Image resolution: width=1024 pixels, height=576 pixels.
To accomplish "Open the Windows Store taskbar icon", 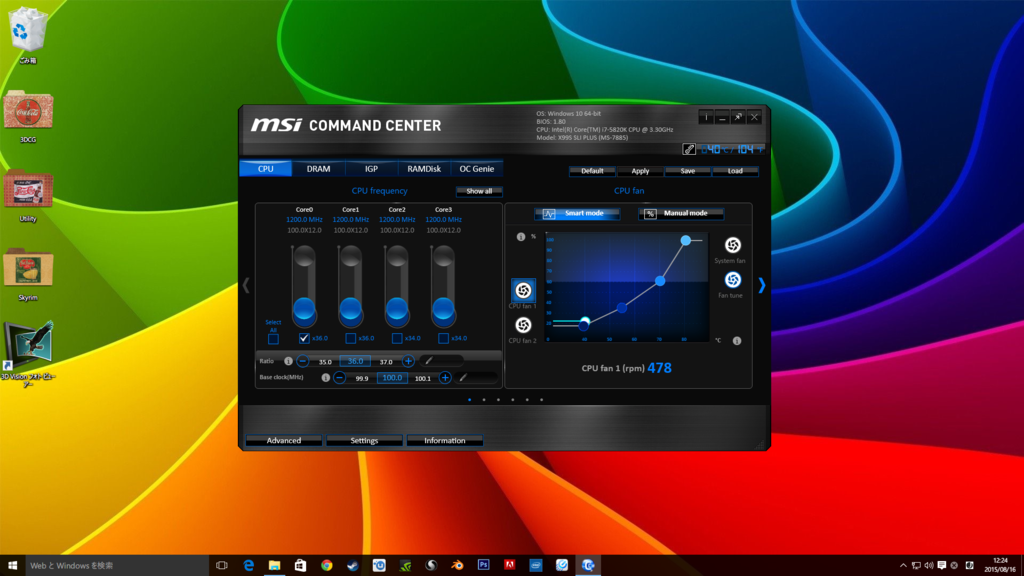I will tap(300, 565).
